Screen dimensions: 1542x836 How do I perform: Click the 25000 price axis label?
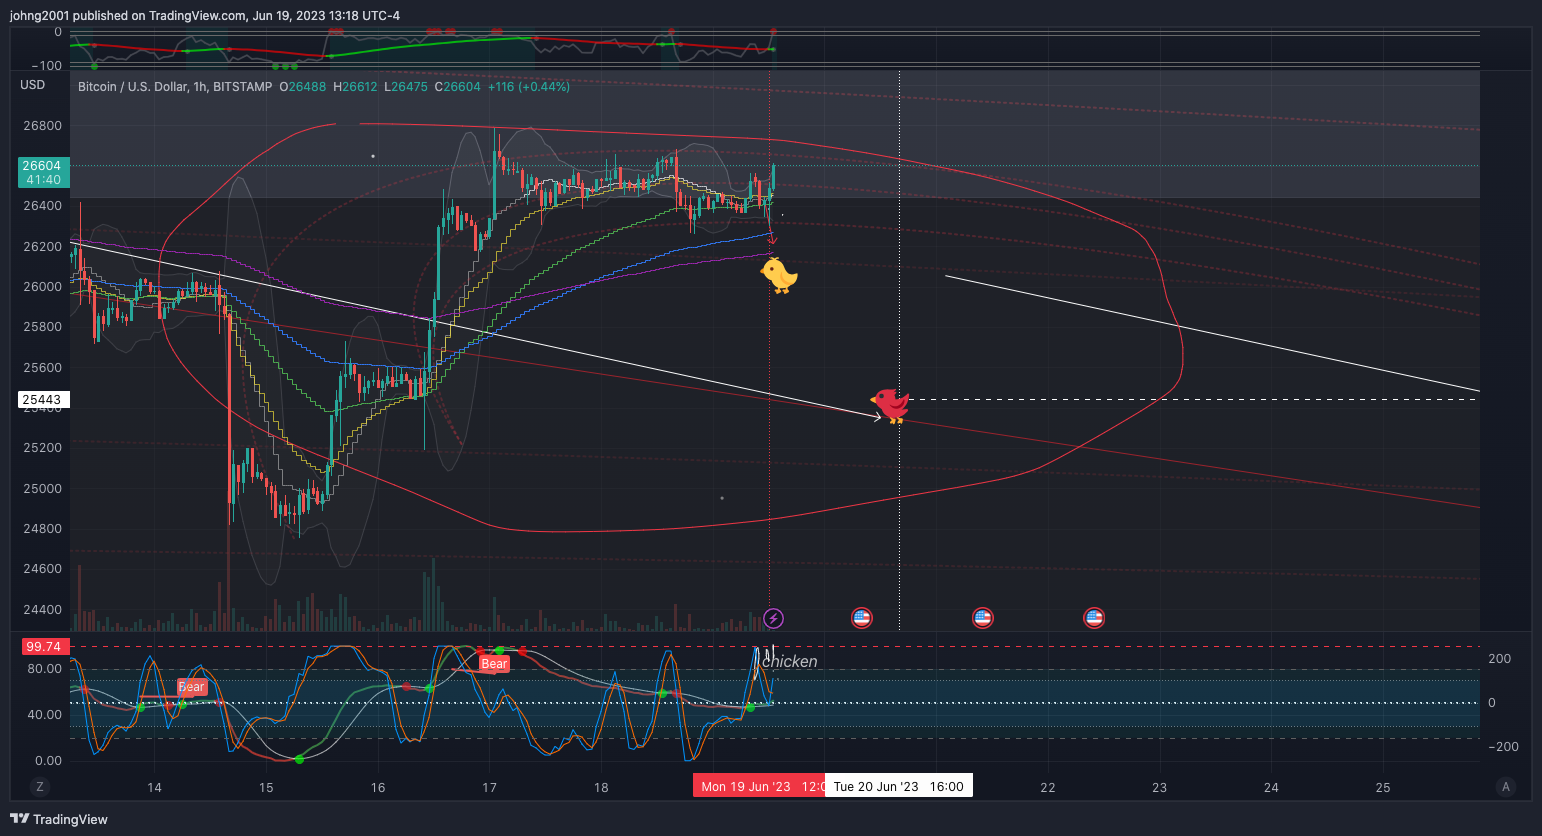(42, 489)
